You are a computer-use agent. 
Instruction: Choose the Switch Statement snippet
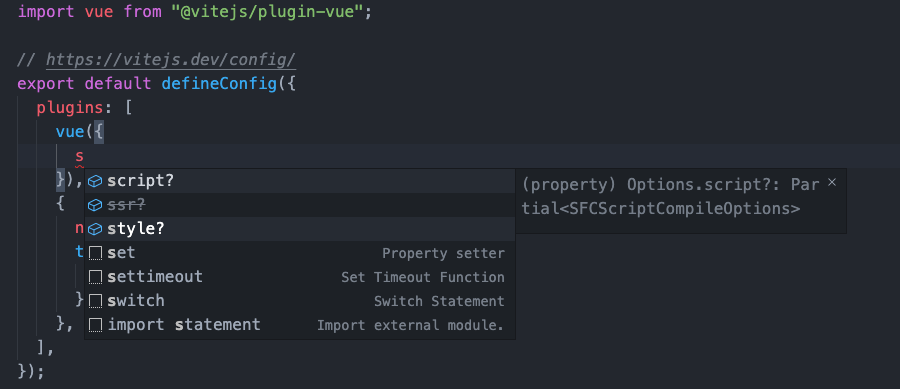tap(300, 301)
